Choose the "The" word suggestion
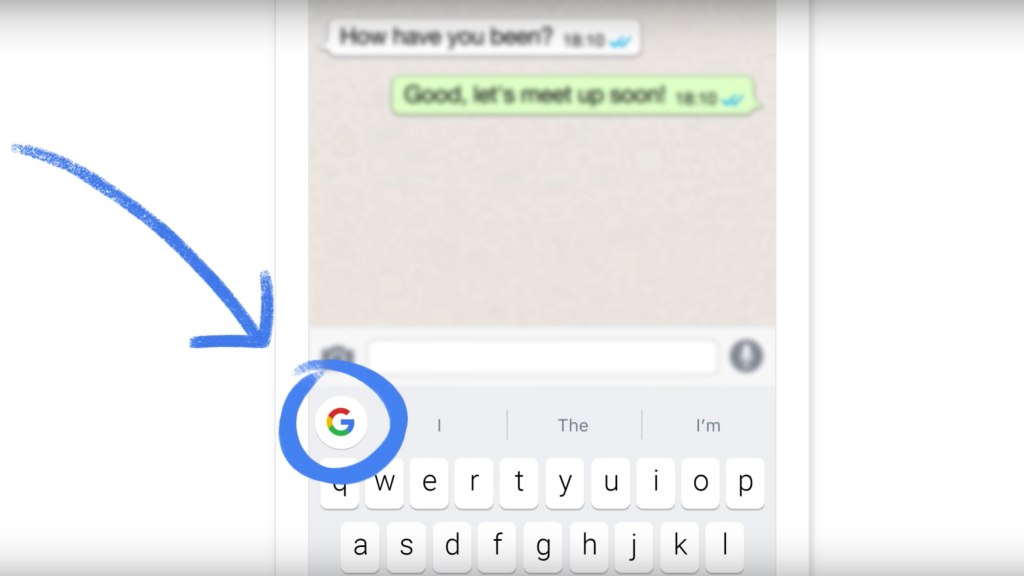 (573, 425)
